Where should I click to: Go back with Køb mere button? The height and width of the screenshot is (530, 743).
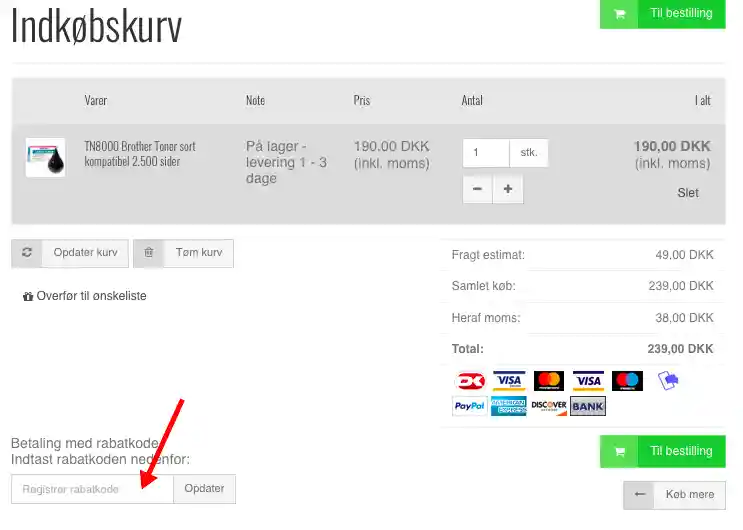pyautogui.click(x=675, y=495)
